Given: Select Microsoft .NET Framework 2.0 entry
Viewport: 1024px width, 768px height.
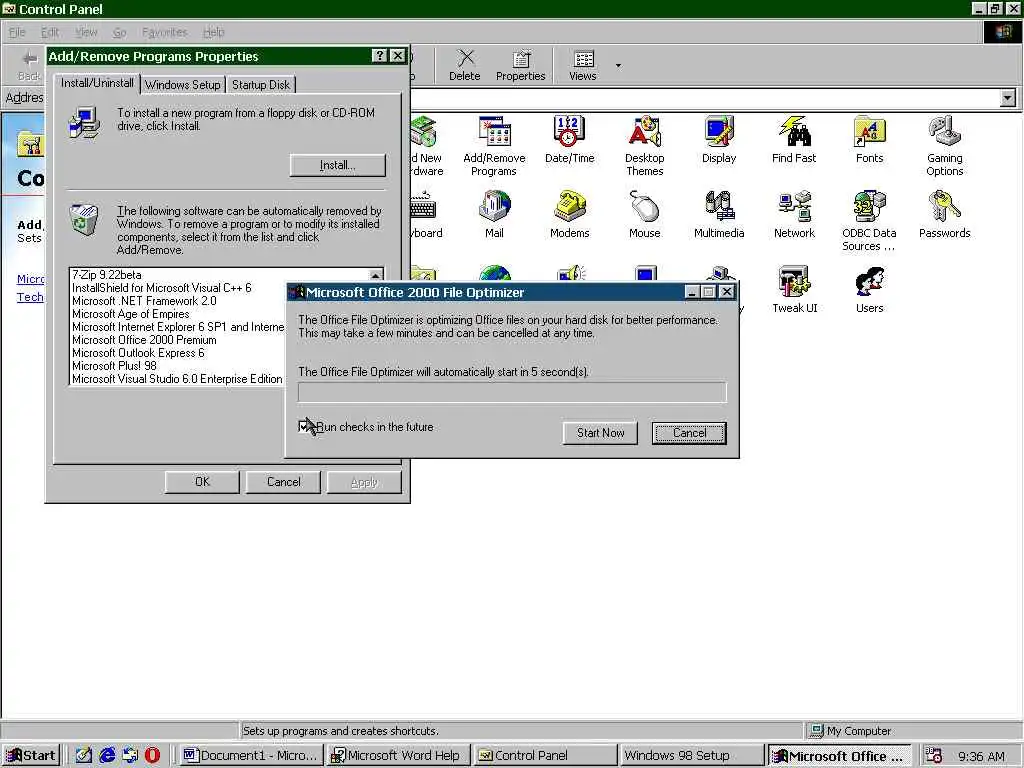Looking at the screenshot, I should (144, 301).
